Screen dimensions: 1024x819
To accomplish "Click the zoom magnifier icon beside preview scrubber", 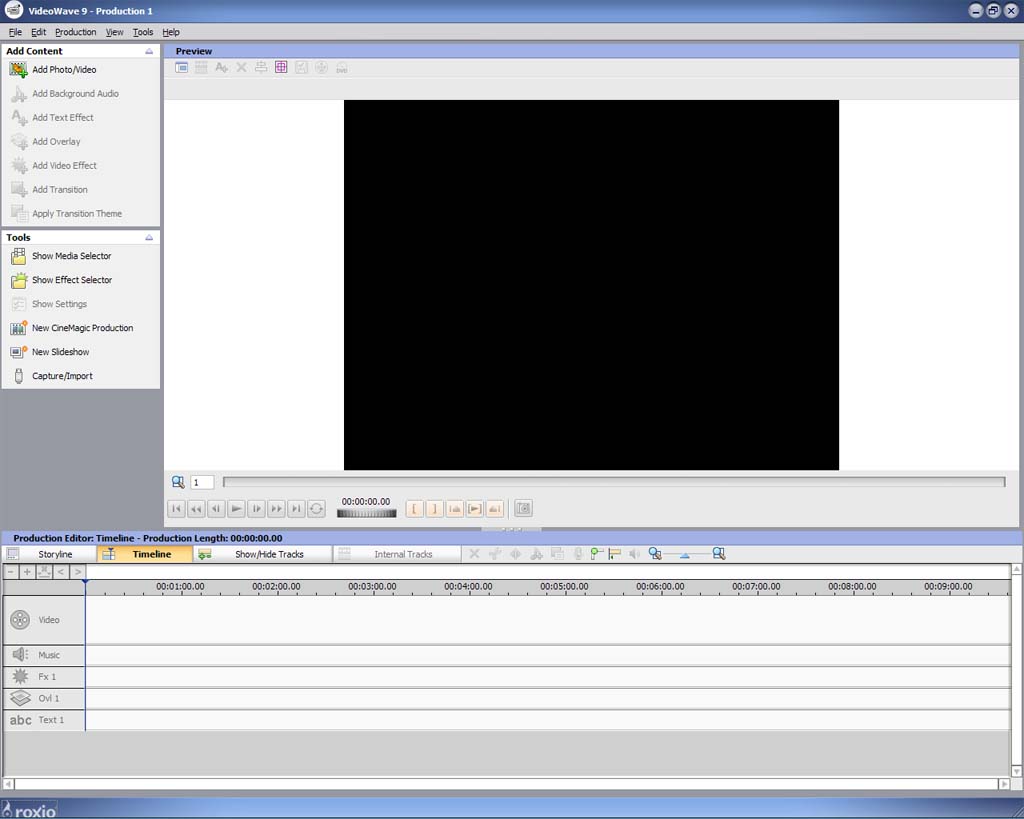I will [x=178, y=482].
